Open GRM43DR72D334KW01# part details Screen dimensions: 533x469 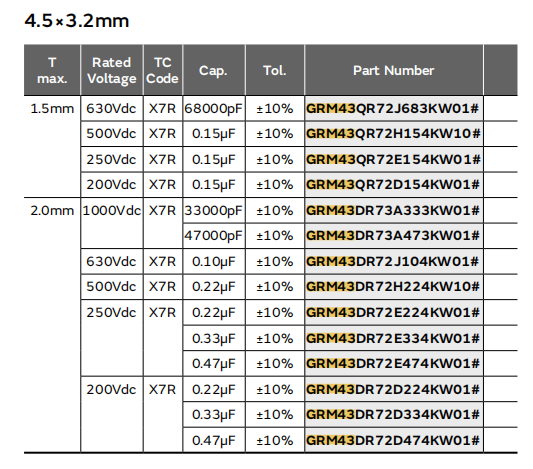click(393, 415)
